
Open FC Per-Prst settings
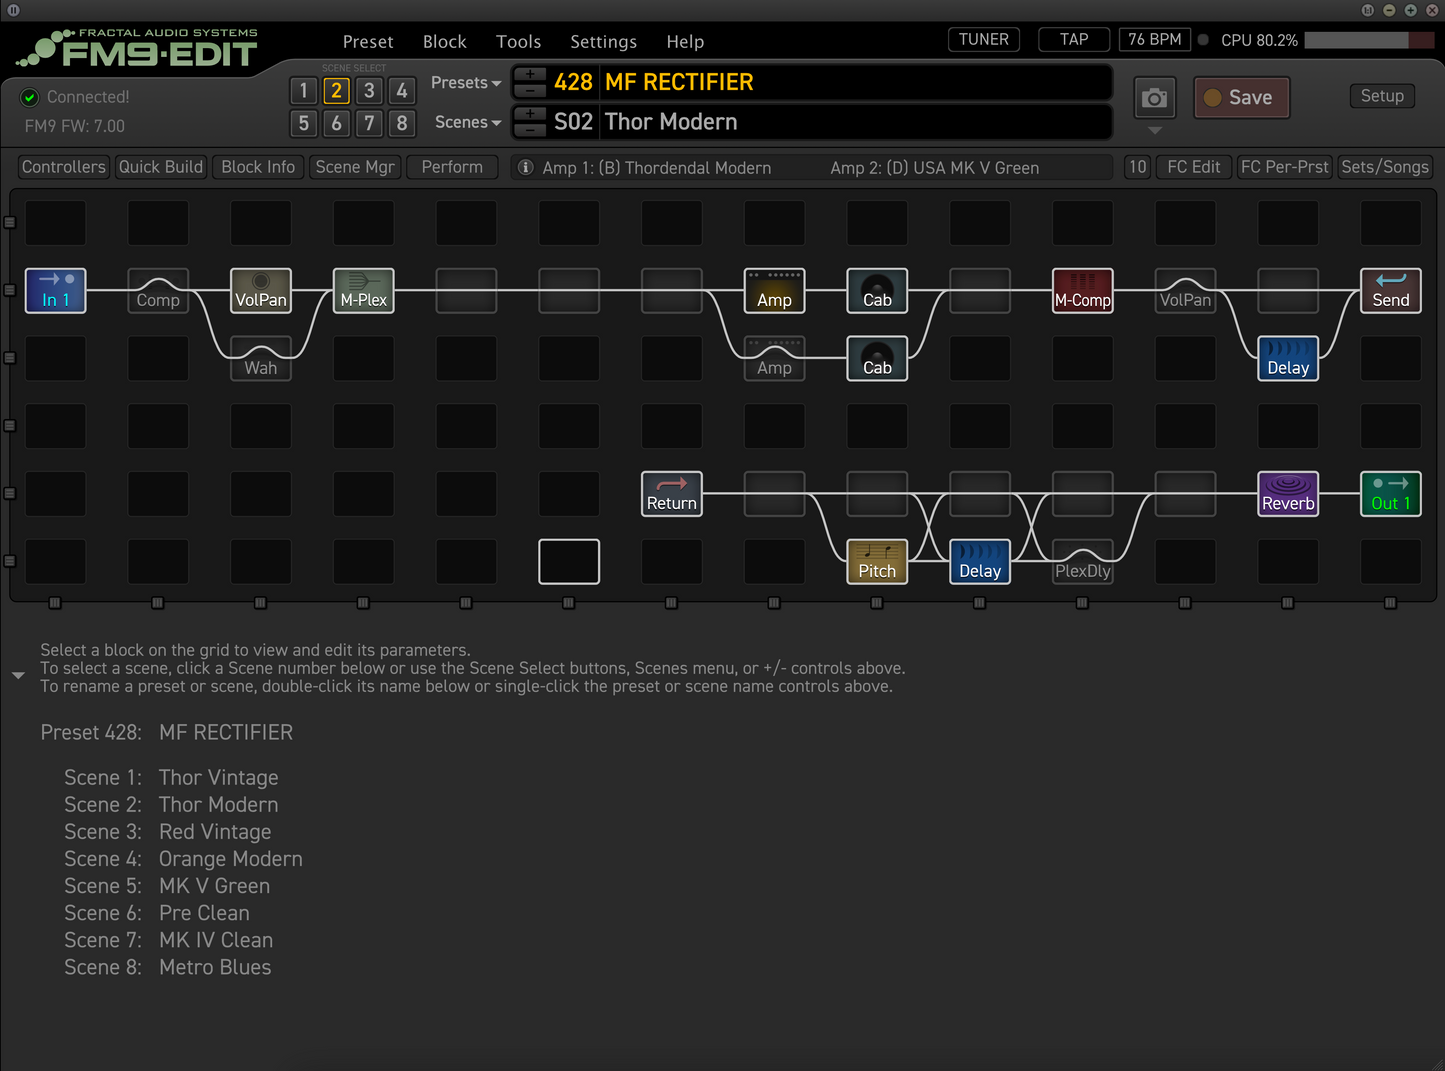[x=1285, y=167]
